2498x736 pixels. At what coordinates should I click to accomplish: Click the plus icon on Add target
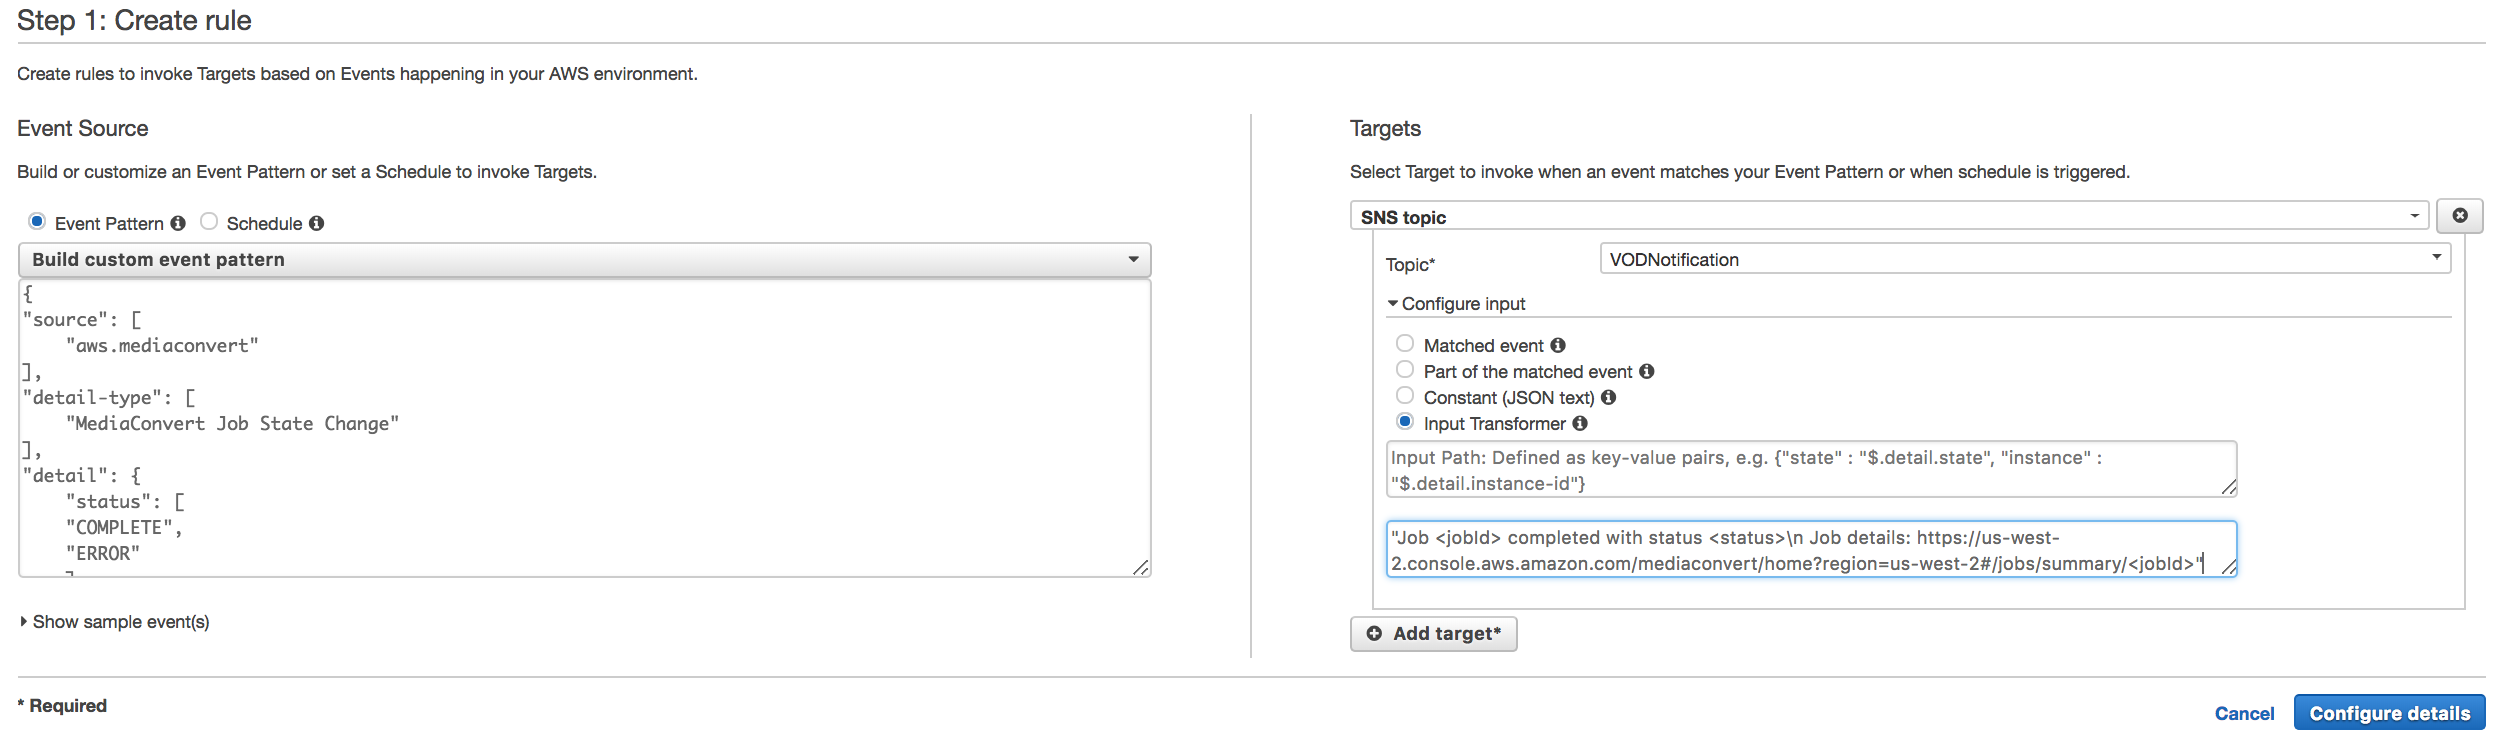1374,633
